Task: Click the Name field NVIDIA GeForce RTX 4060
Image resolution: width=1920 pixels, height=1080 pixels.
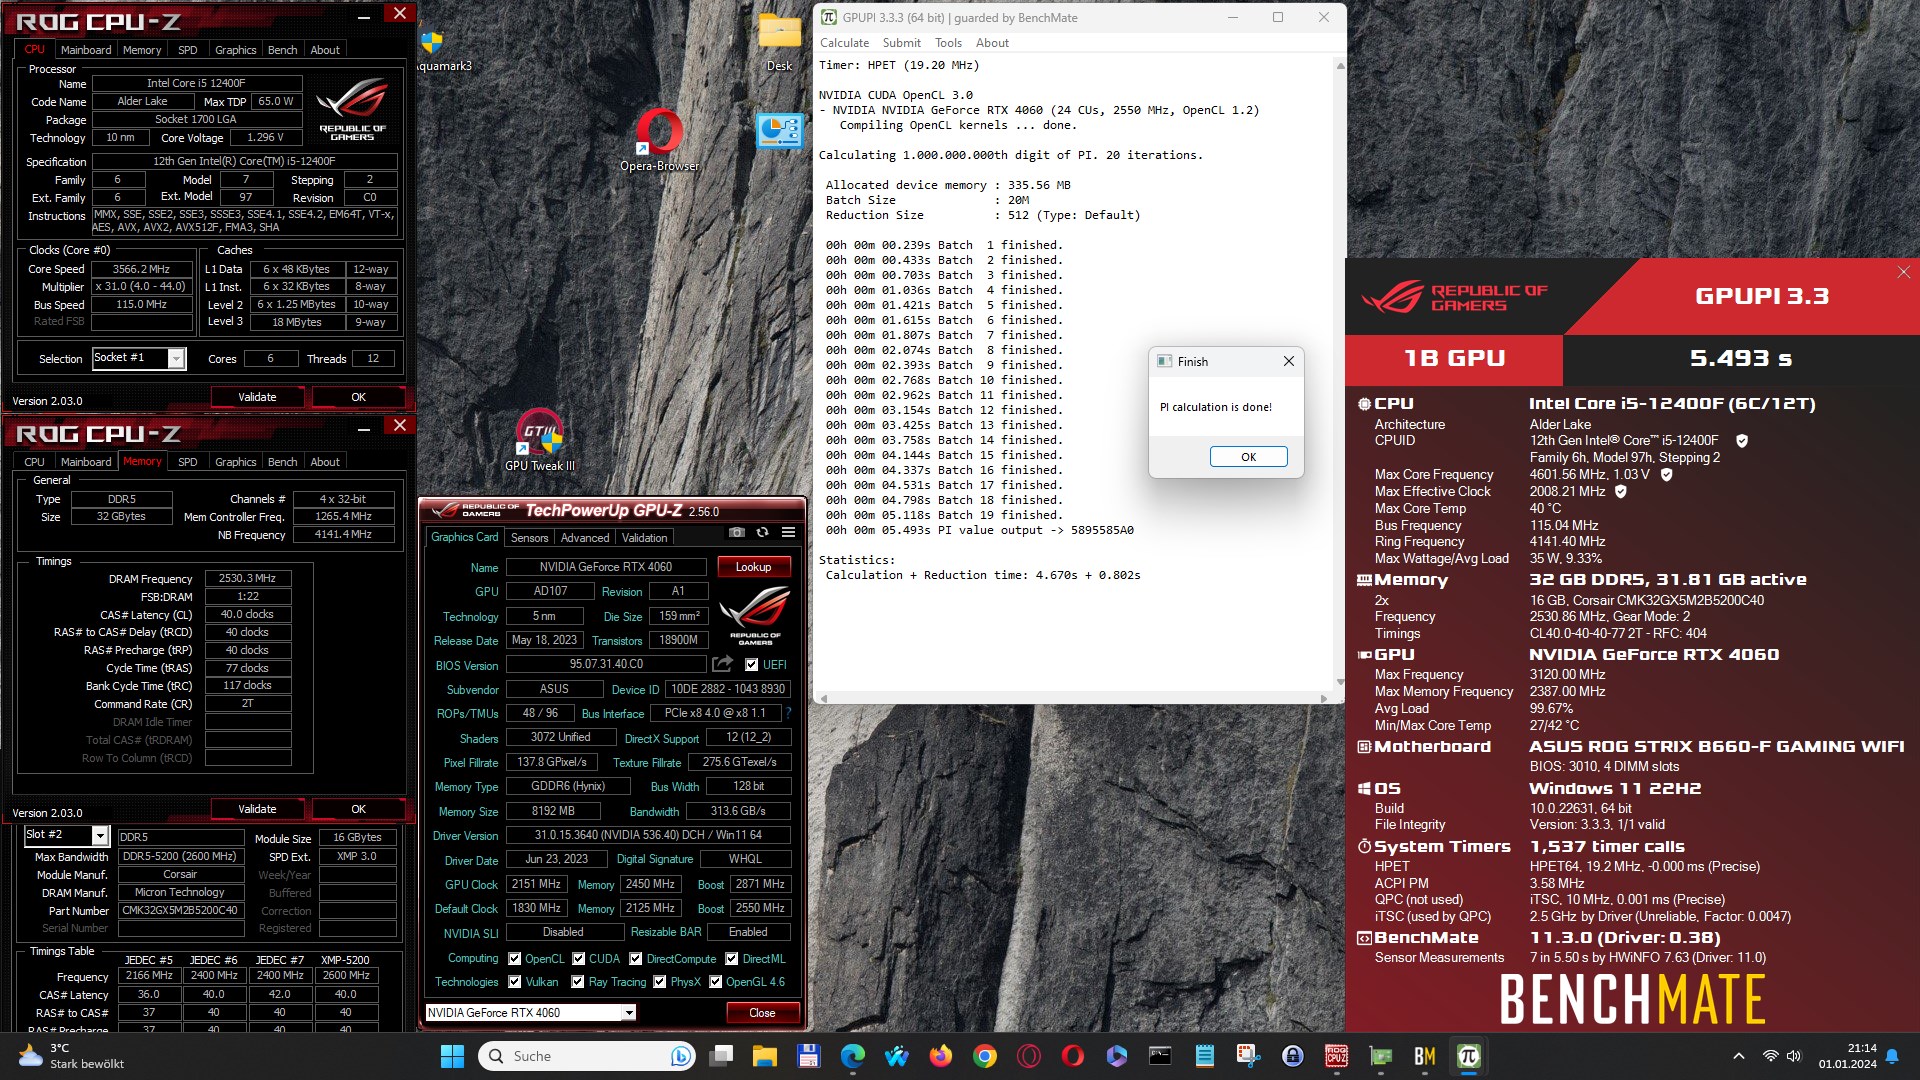Action: pos(606,567)
